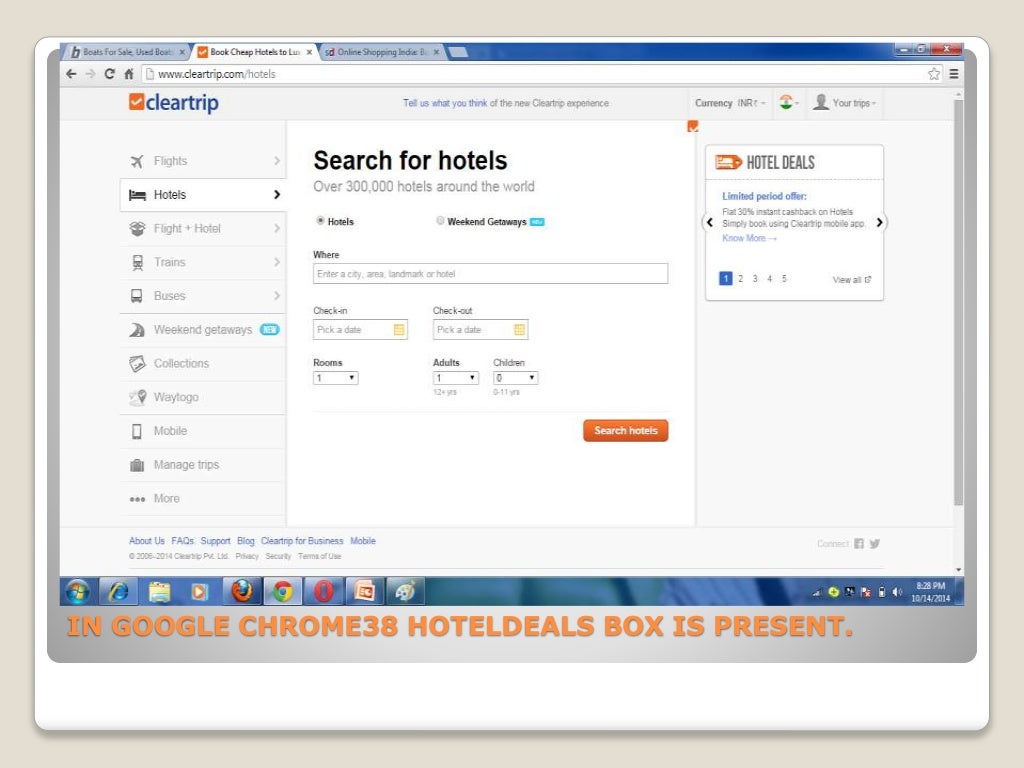Open Trains sidebar item
The width and height of the screenshot is (1024, 768).
pyautogui.click(x=203, y=262)
